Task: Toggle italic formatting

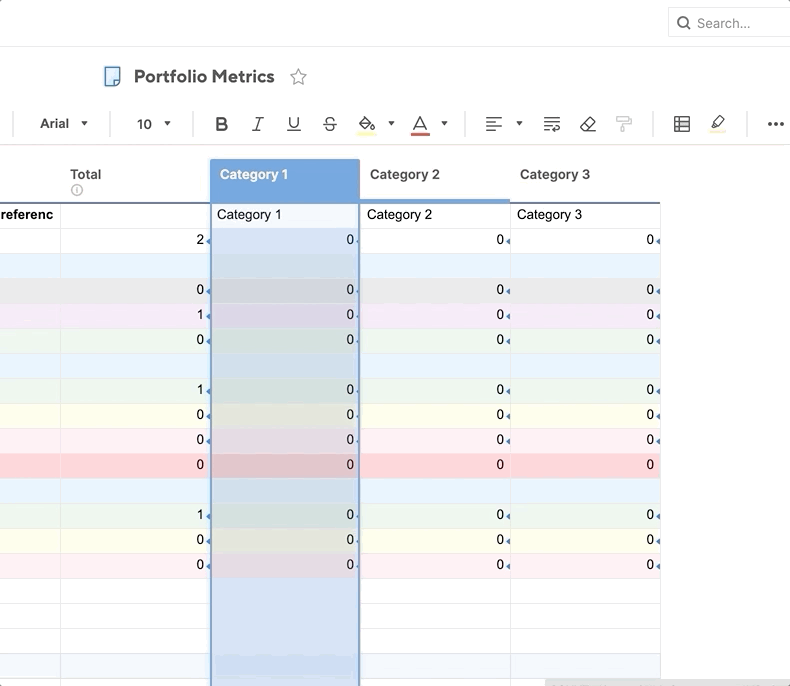Action: (258, 124)
